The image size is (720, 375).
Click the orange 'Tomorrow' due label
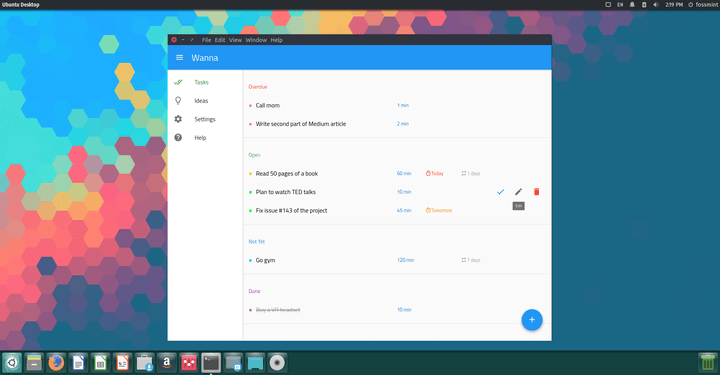pyautogui.click(x=439, y=211)
